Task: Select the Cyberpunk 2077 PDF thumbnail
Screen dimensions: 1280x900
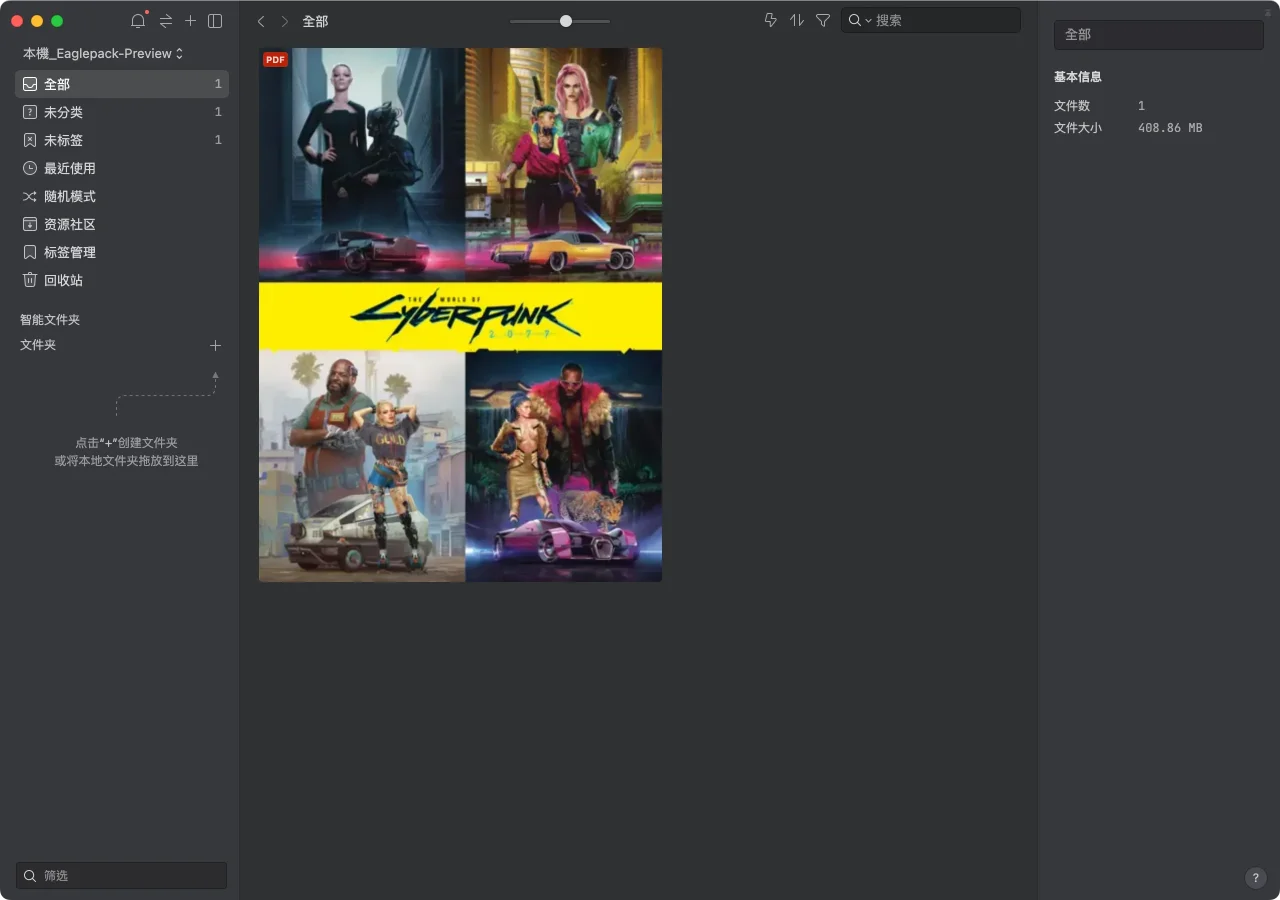Action: pyautogui.click(x=460, y=315)
